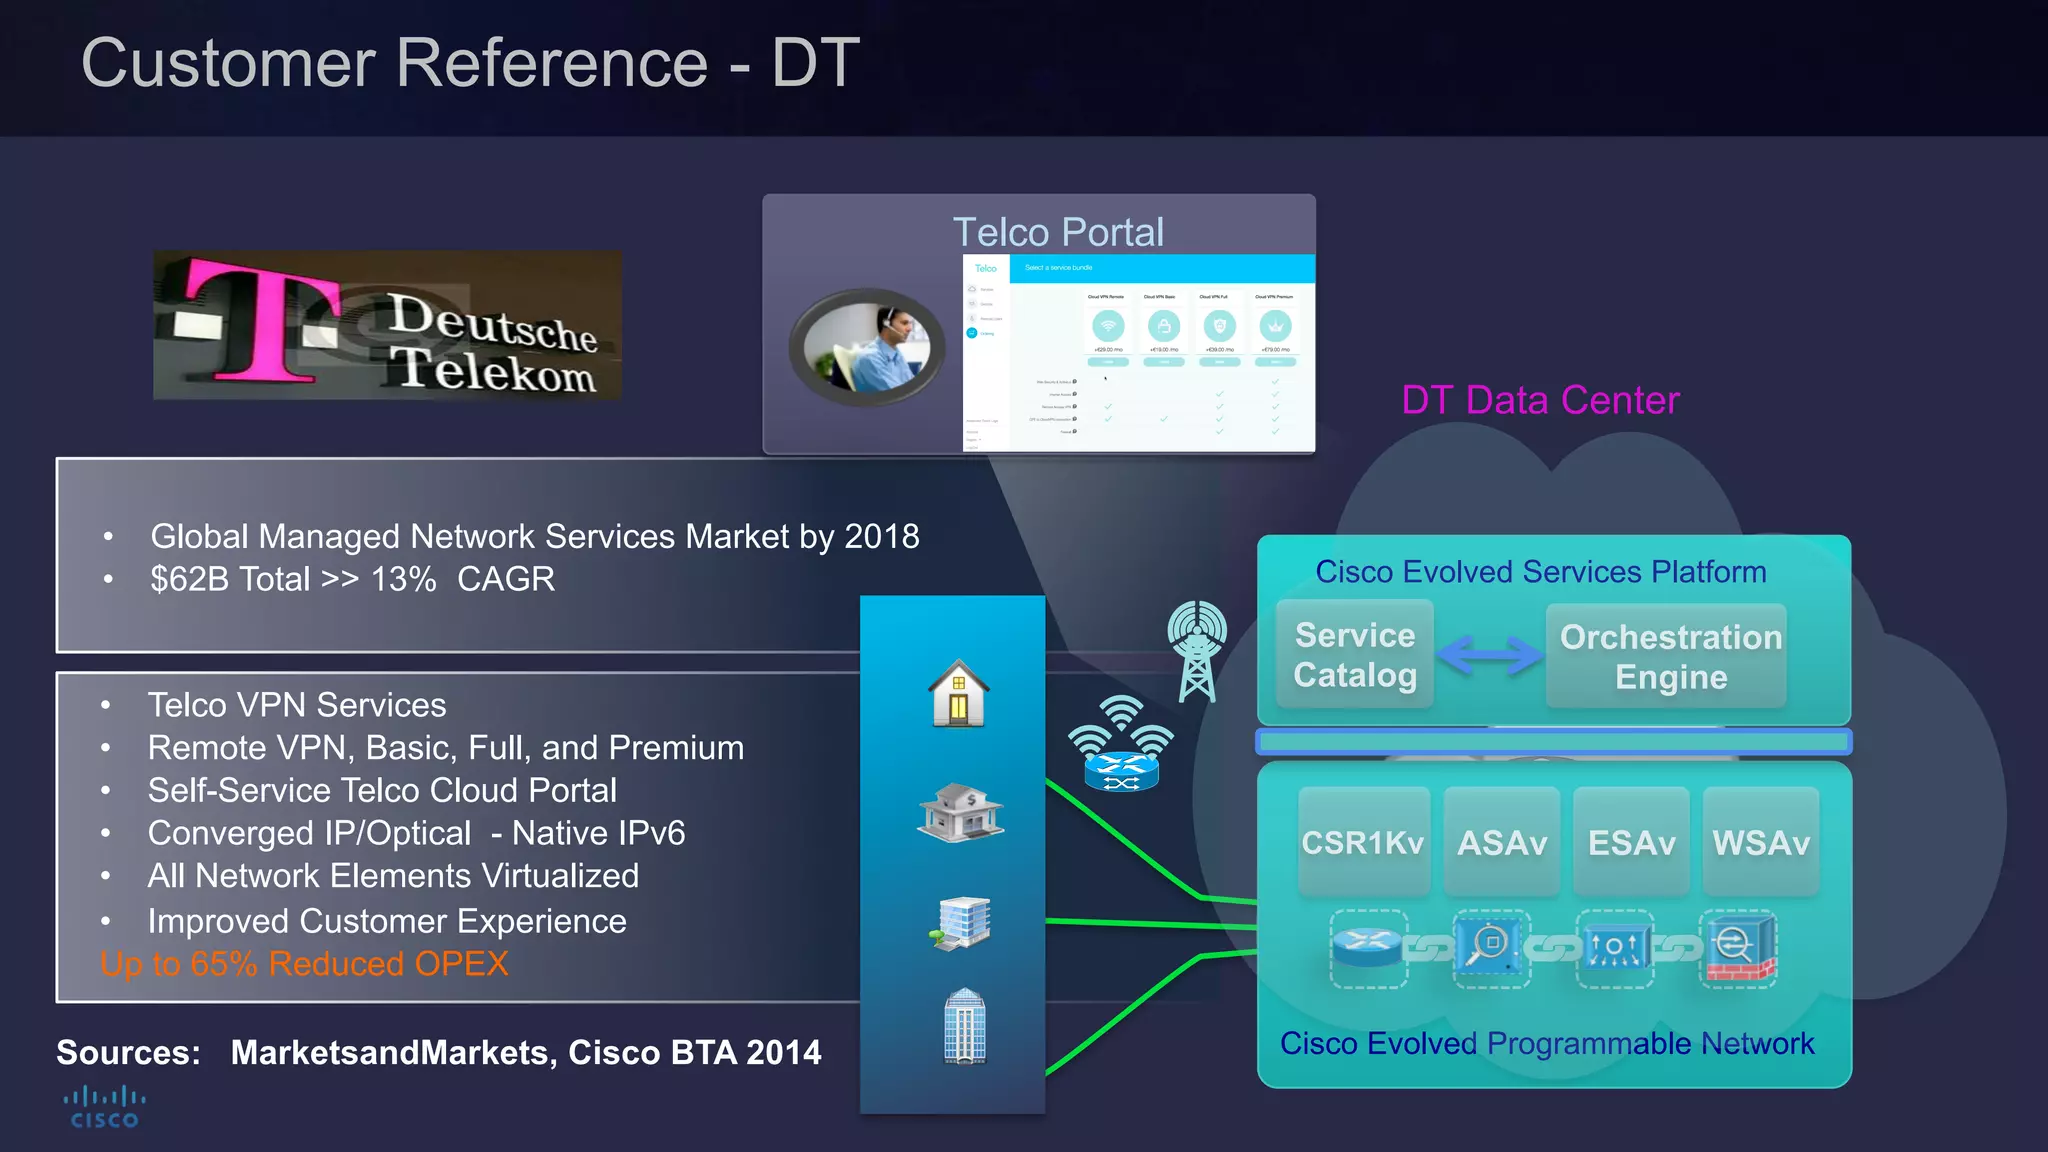The width and height of the screenshot is (2048, 1152).
Task: Click the house icon in blue column
Action: [958, 693]
